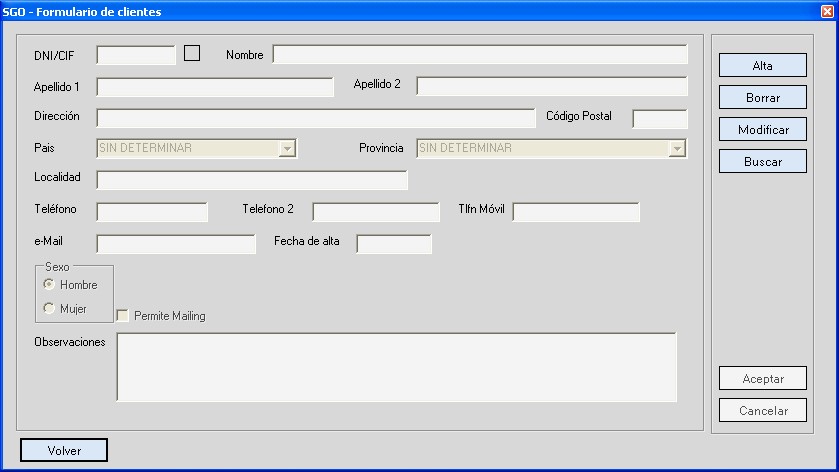
Task: Focus the Nombre input field
Action: pyautogui.click(x=480, y=54)
